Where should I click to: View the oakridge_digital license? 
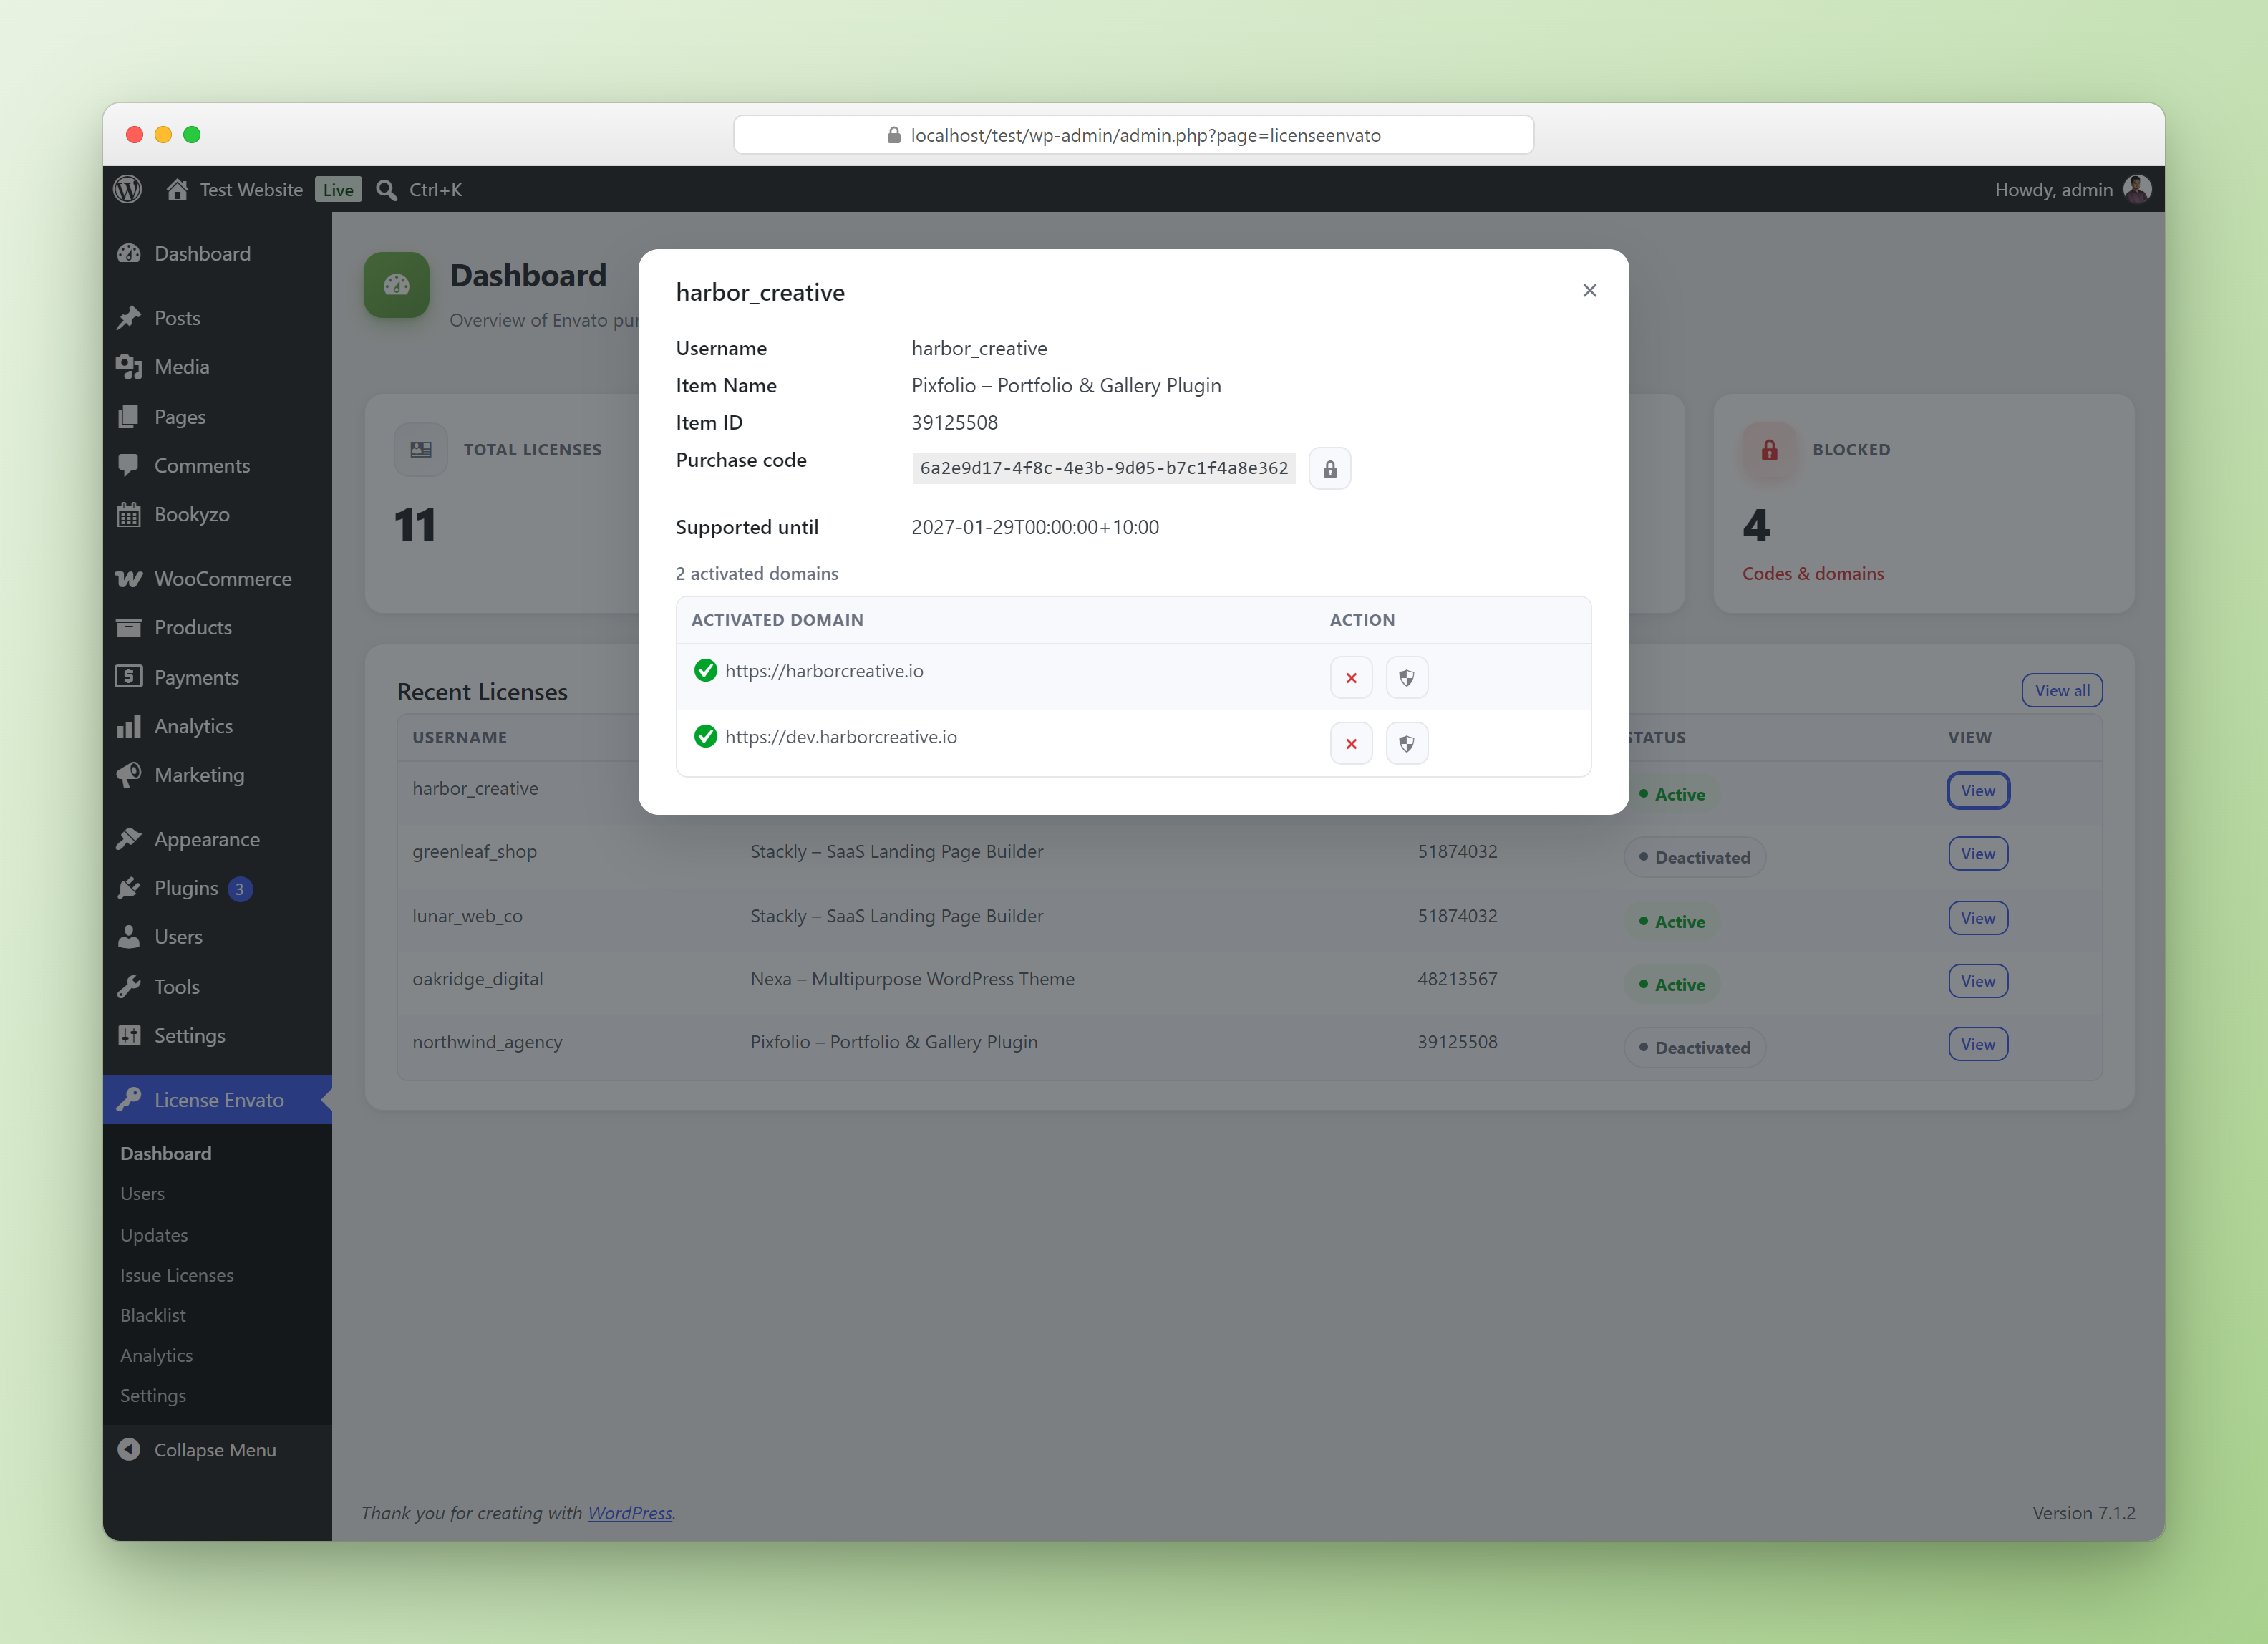[1977, 980]
